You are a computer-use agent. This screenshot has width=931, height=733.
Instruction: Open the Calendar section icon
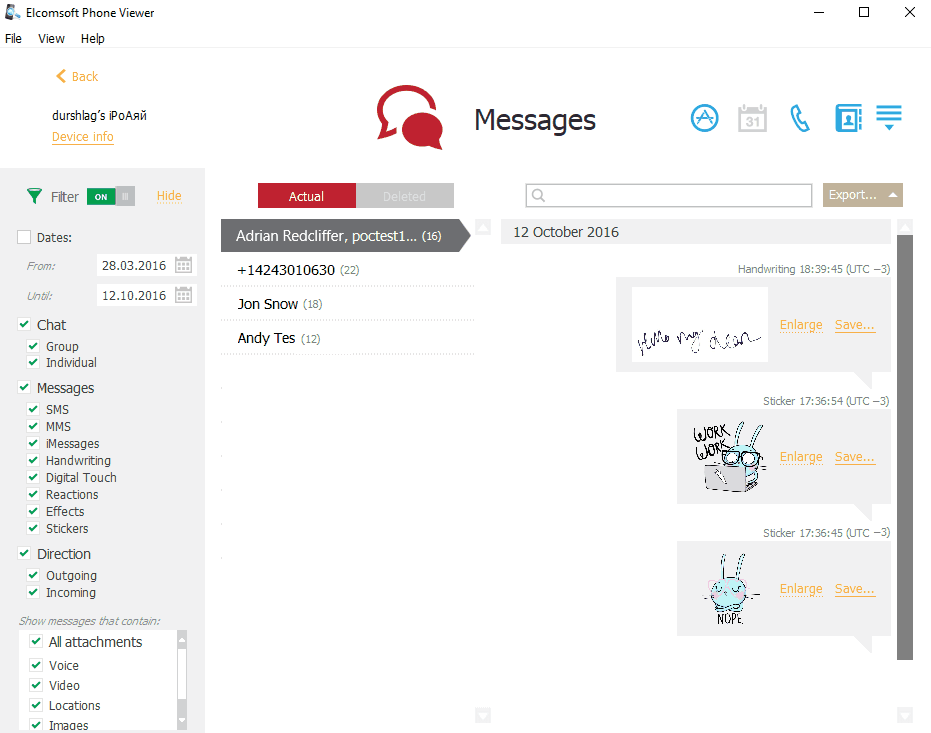pyautogui.click(x=752, y=118)
